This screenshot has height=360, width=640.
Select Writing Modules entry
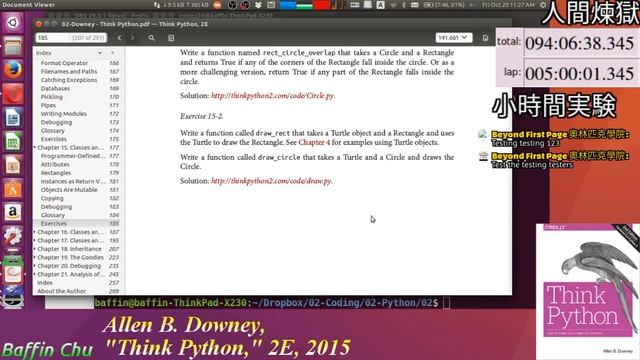78,114
